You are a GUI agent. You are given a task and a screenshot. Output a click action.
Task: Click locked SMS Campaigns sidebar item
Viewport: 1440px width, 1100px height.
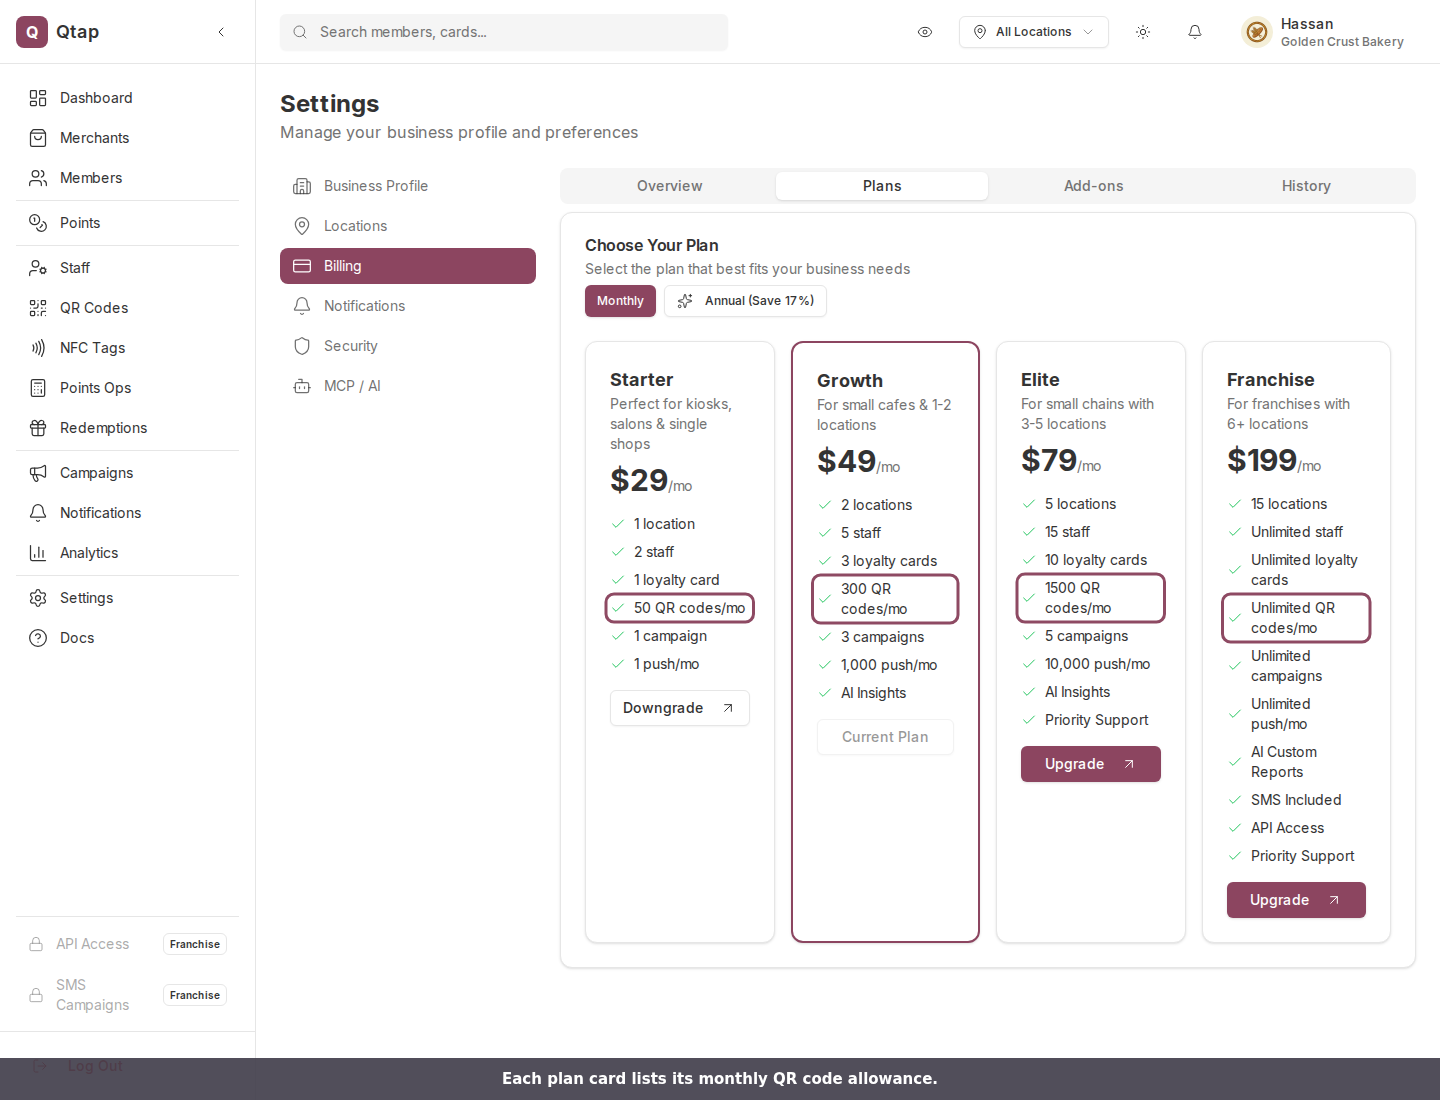127,995
